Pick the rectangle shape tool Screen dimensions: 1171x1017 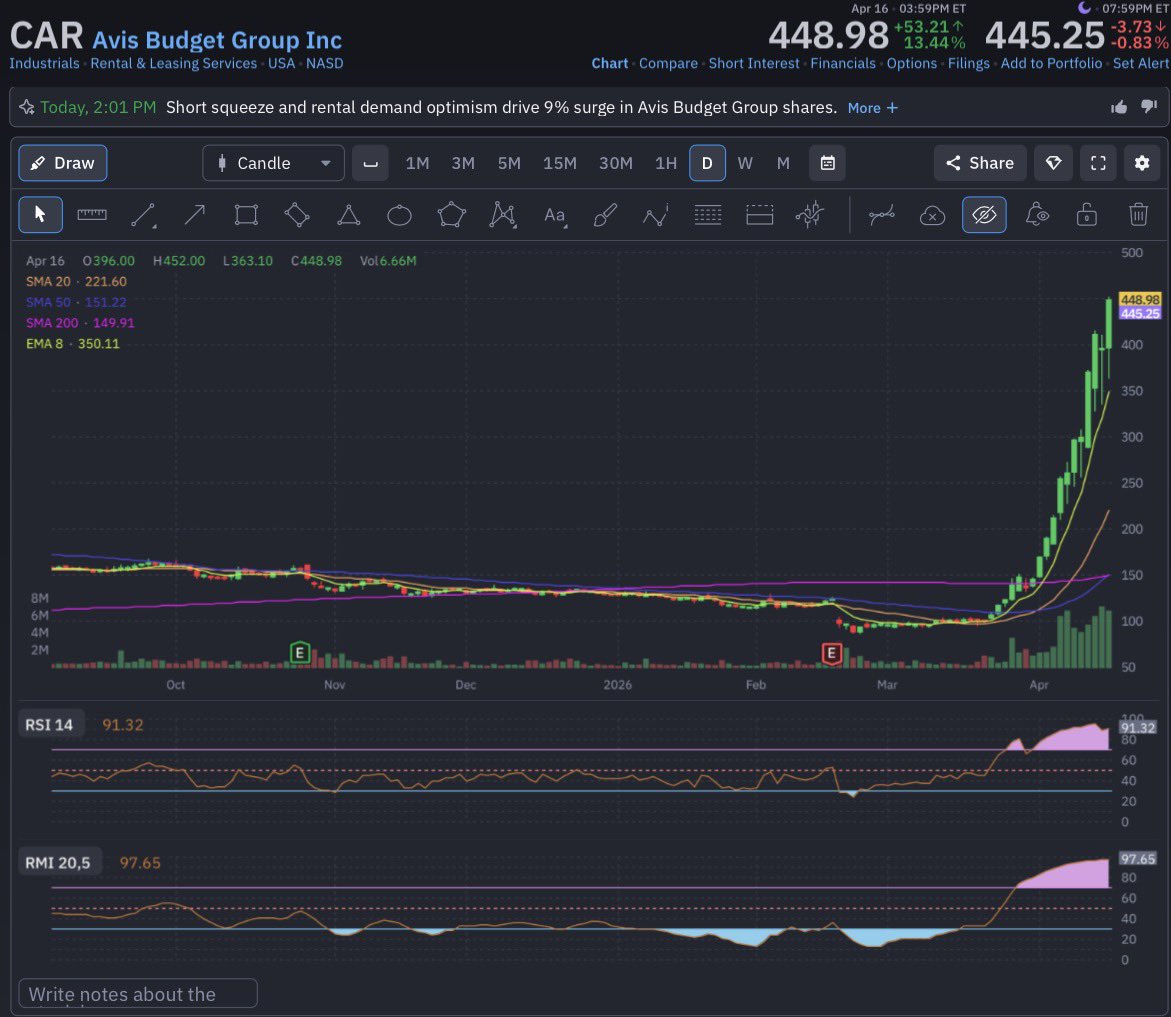pyautogui.click(x=246, y=215)
